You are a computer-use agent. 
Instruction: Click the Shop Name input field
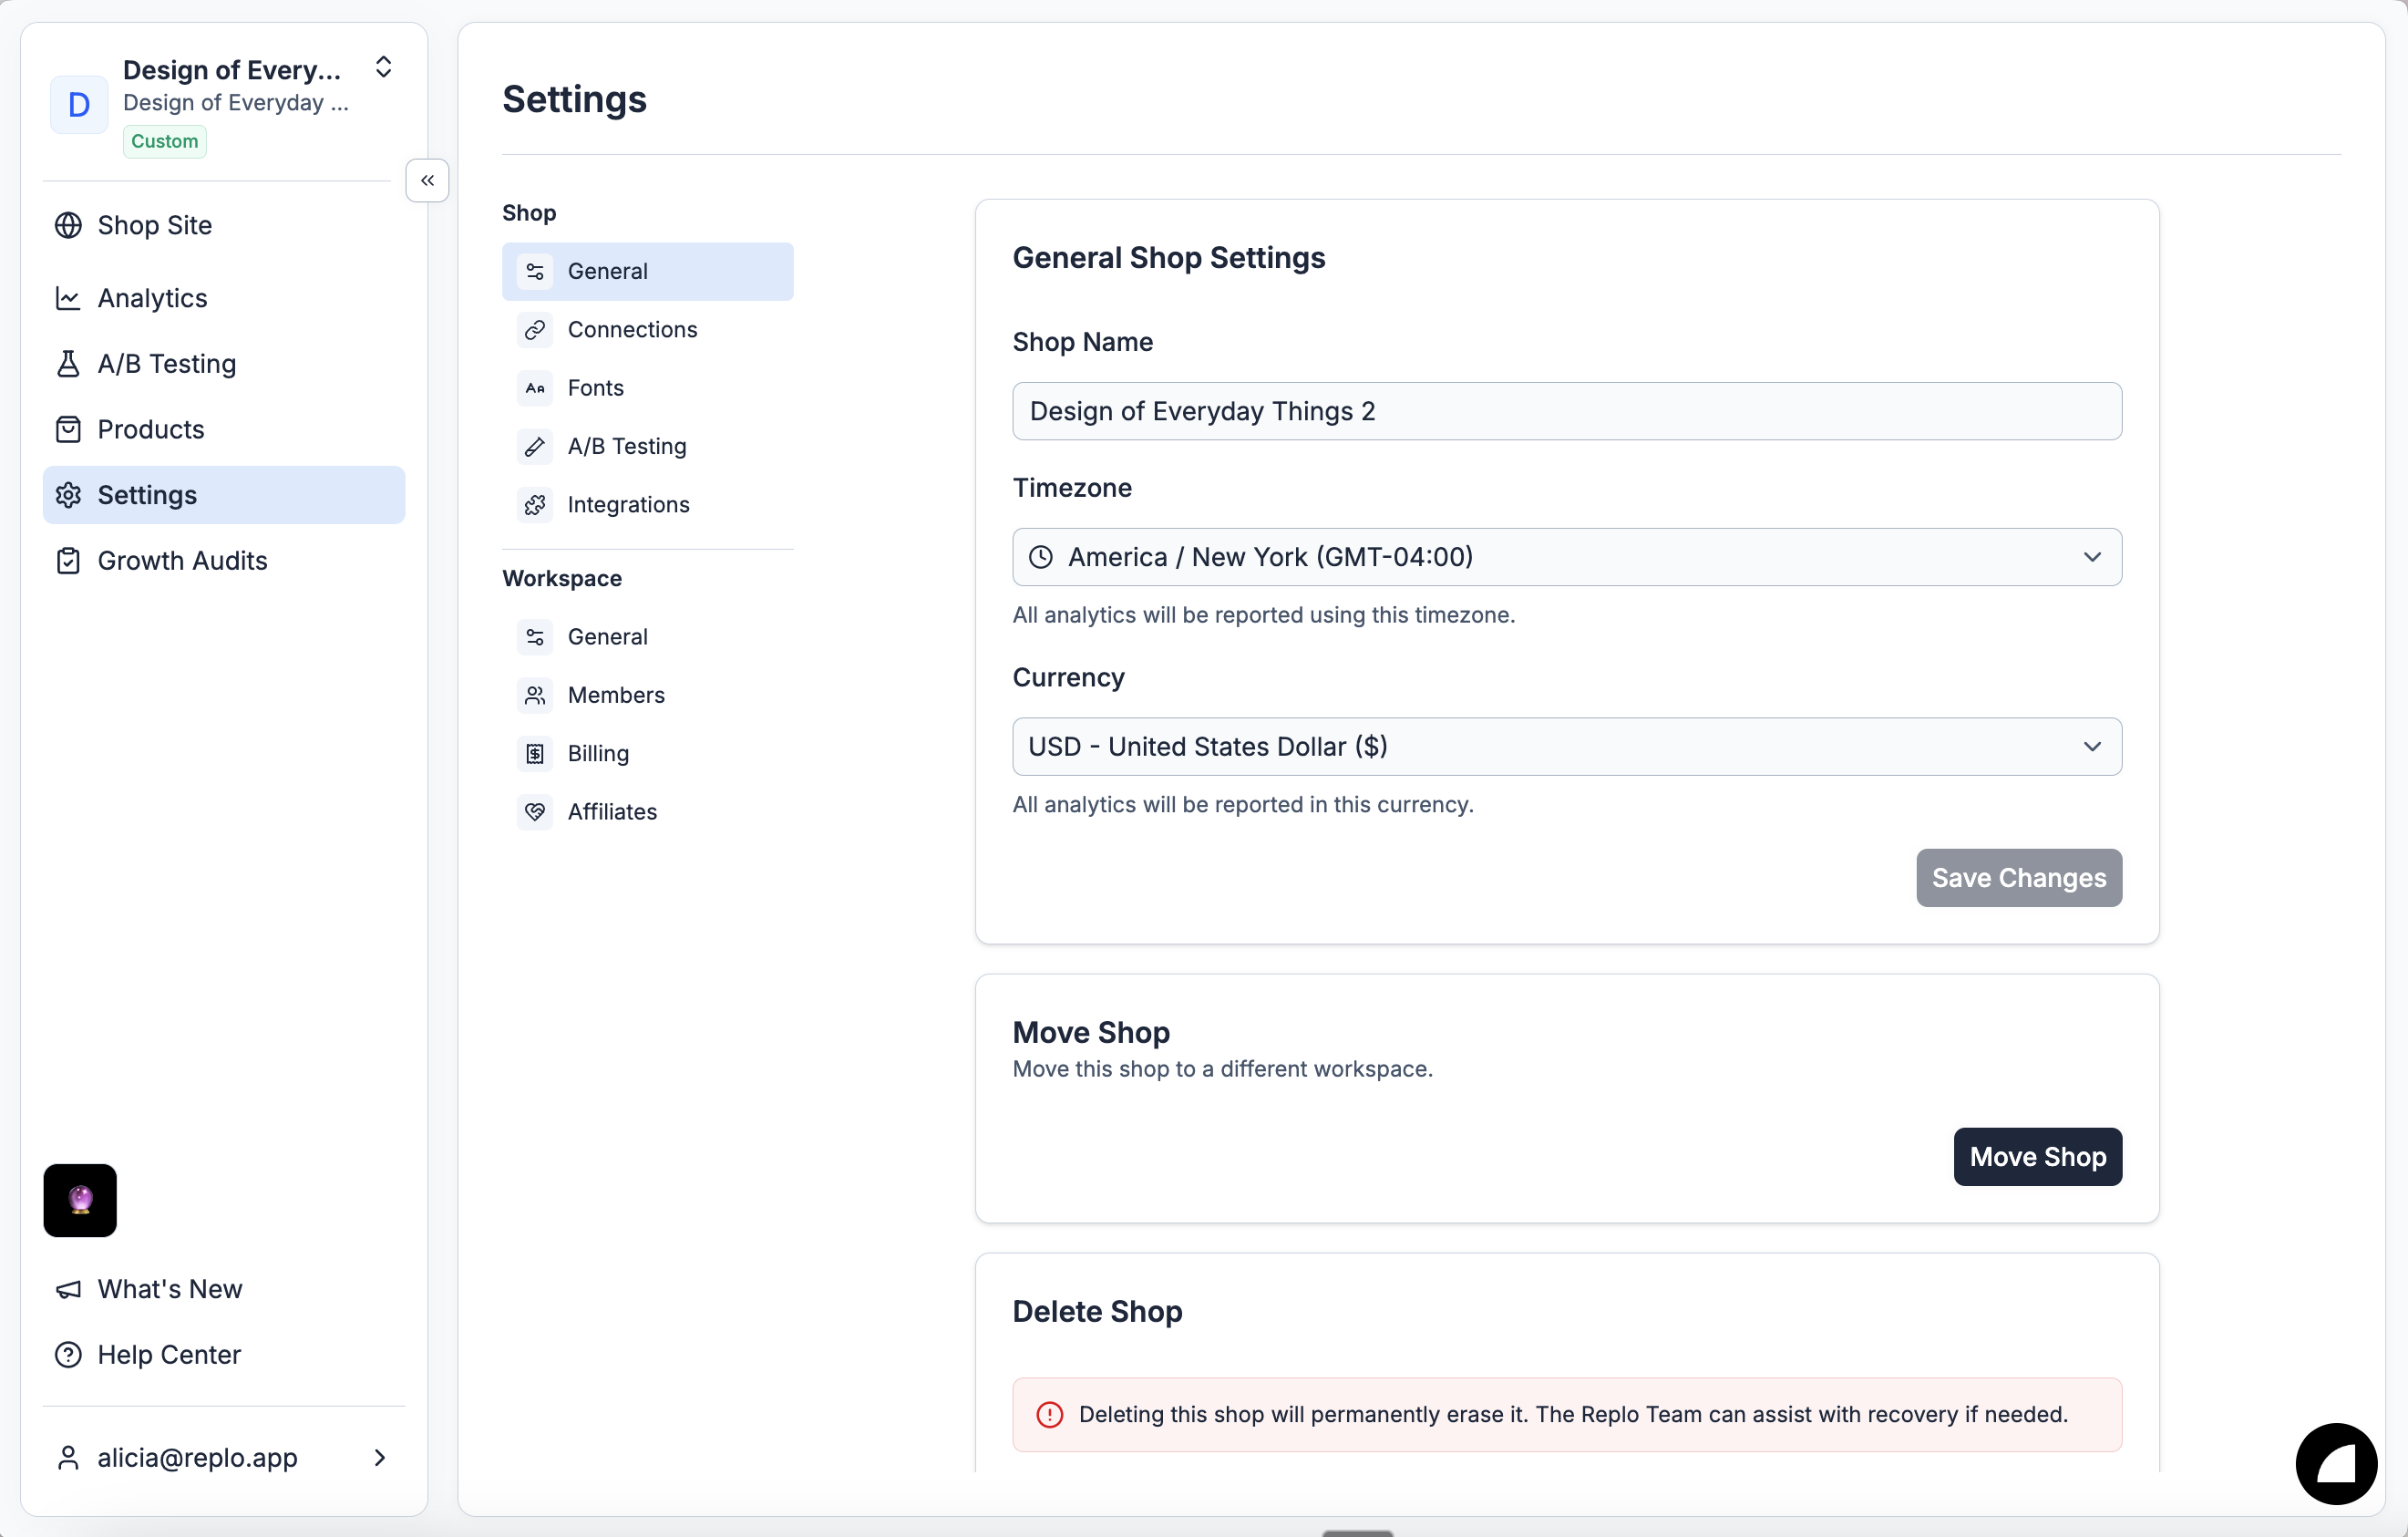(x=1566, y=411)
